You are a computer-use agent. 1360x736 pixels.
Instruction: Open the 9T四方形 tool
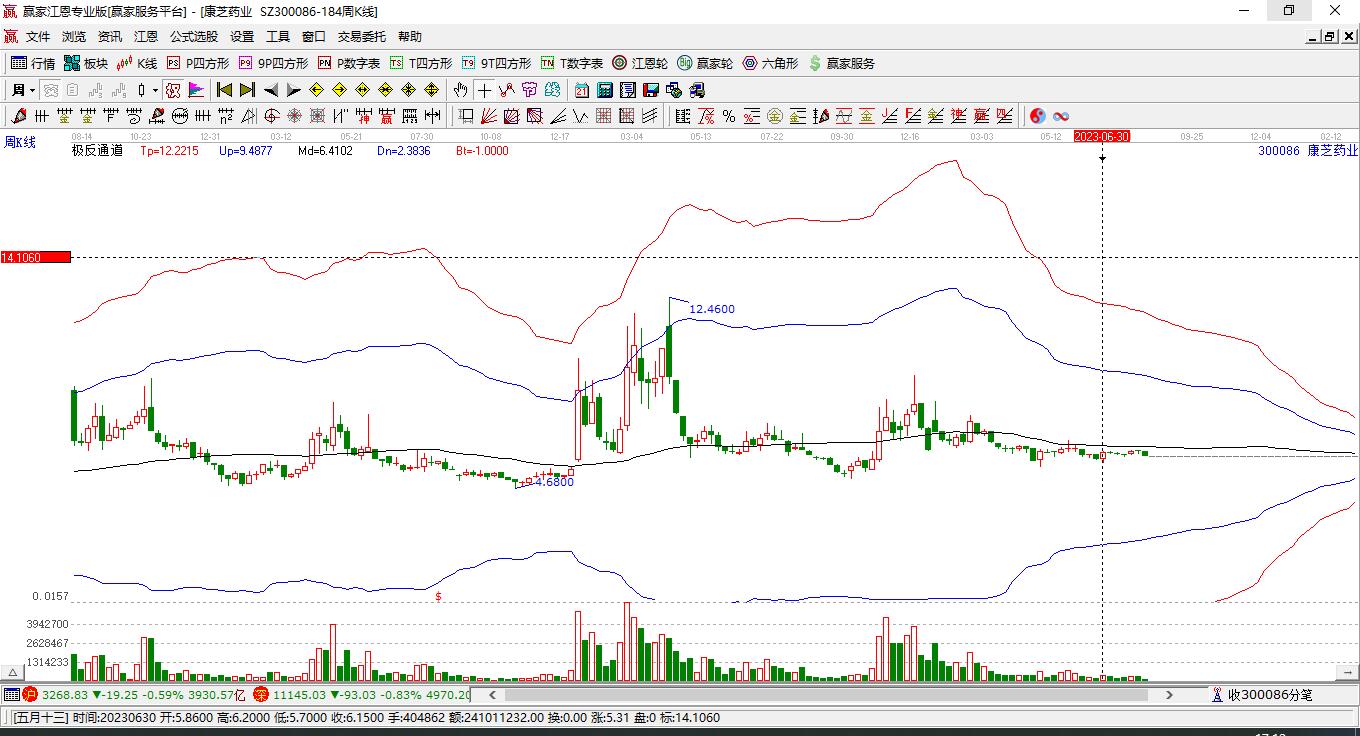pos(496,63)
